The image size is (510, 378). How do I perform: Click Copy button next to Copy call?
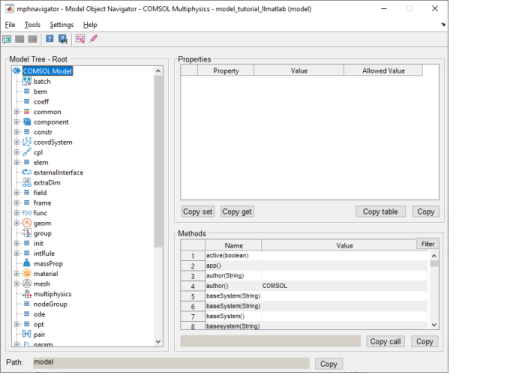[x=425, y=341]
